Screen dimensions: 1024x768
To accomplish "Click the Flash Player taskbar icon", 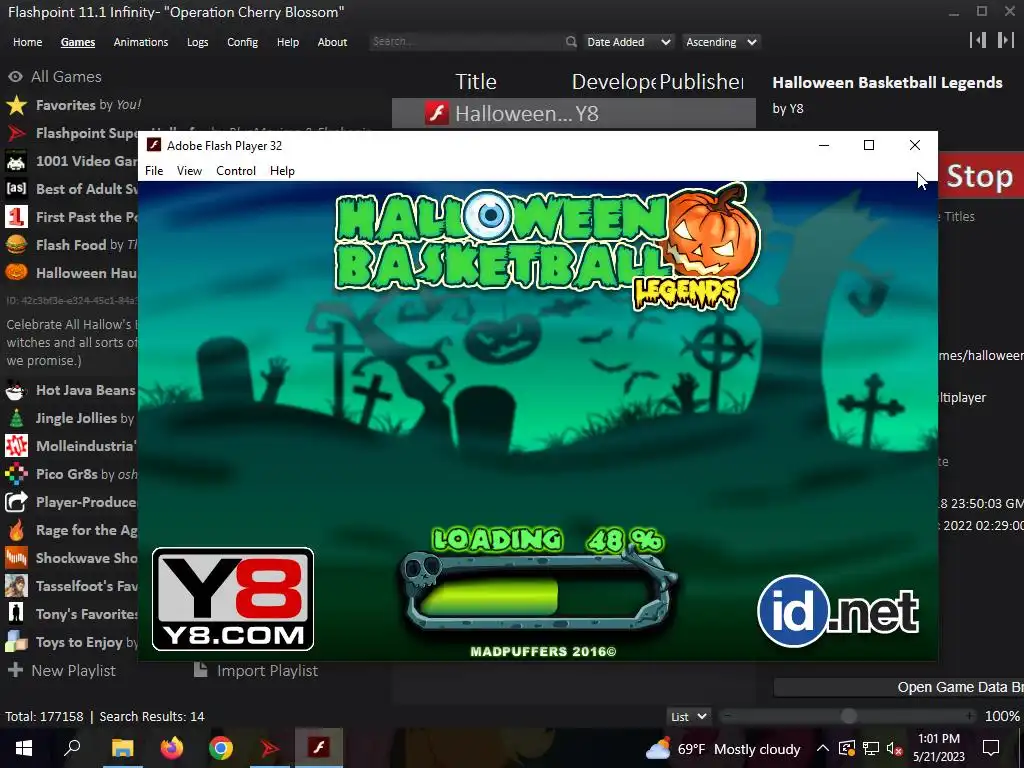I will [319, 748].
